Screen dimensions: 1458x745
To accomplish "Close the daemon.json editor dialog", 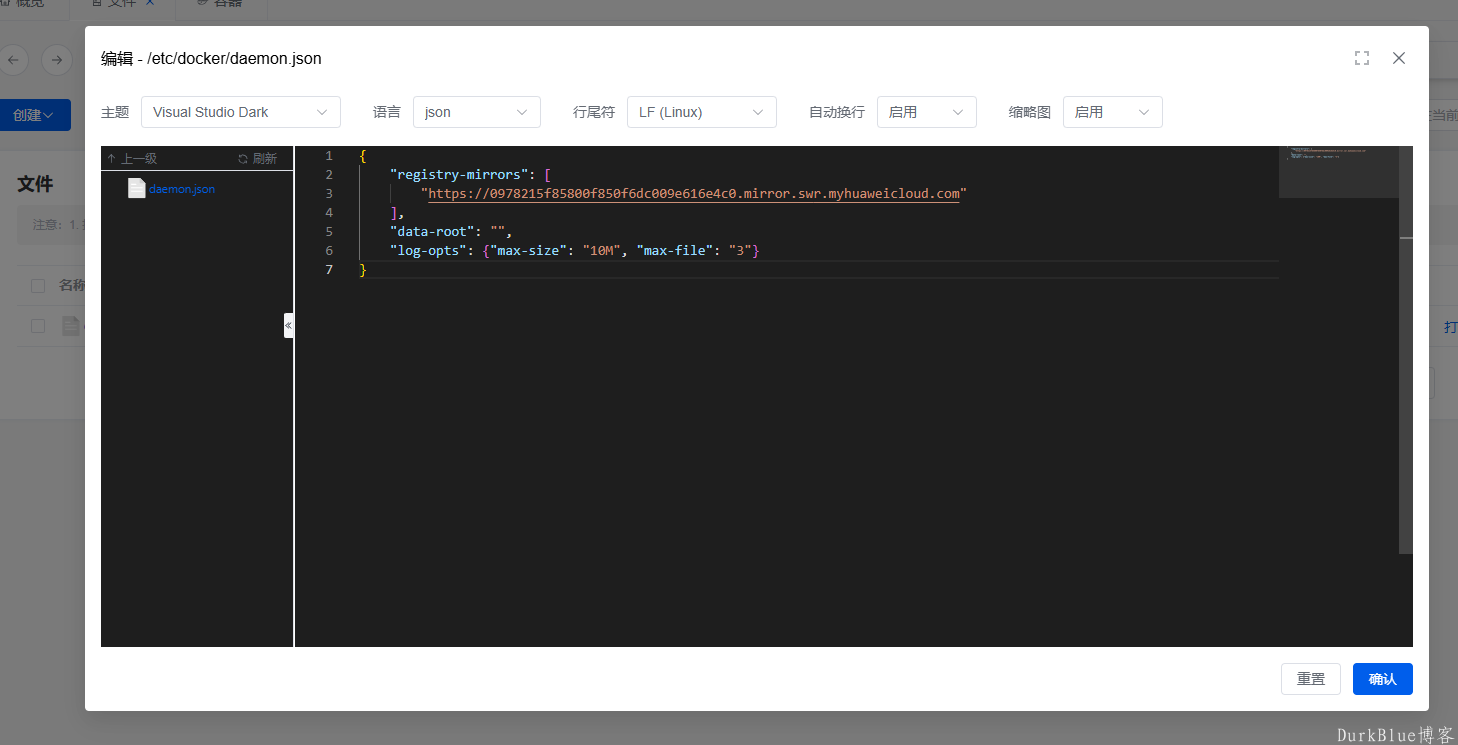I will point(1399,58).
